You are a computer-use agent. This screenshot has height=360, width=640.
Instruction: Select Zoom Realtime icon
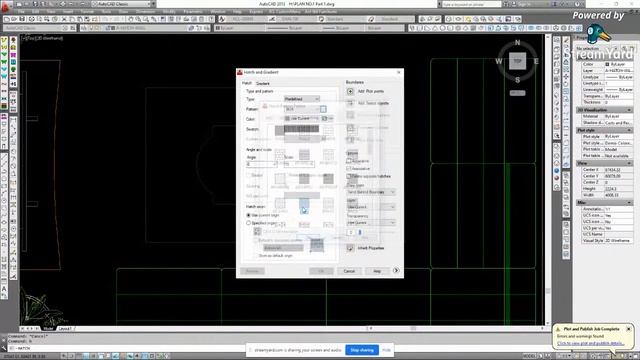(138, 19)
